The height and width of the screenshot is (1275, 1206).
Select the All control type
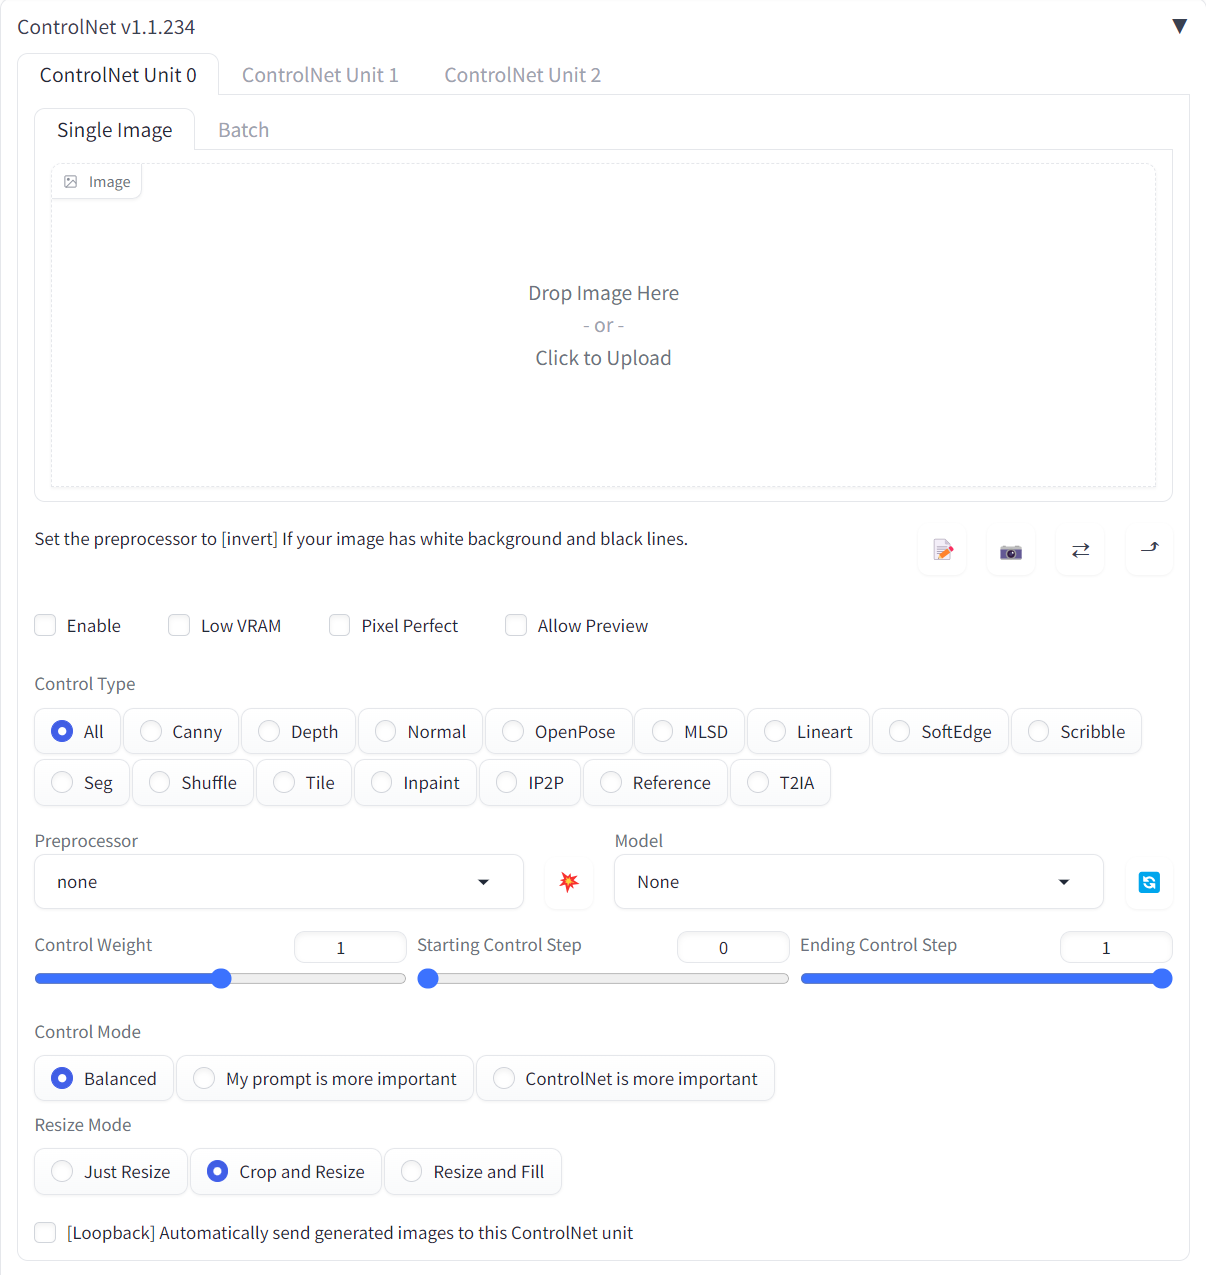point(78,731)
